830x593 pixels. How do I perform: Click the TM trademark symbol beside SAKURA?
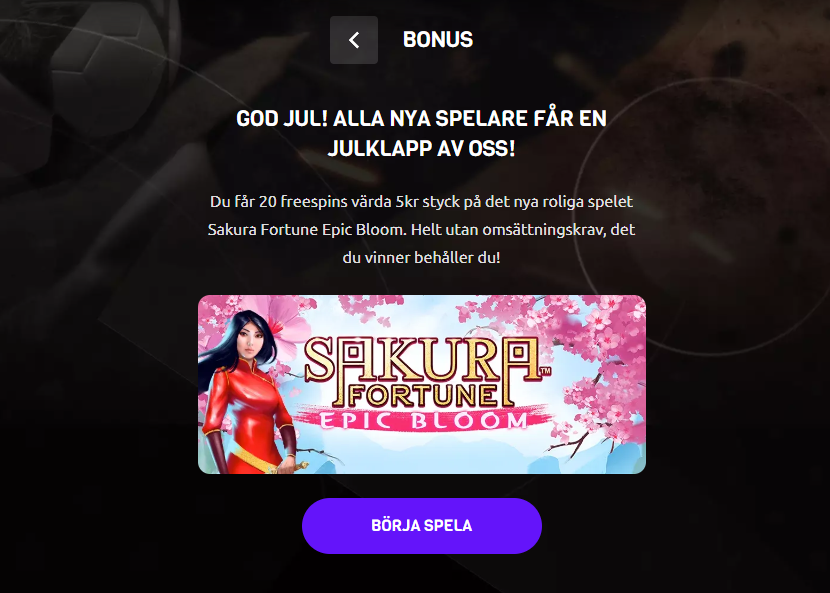546,371
